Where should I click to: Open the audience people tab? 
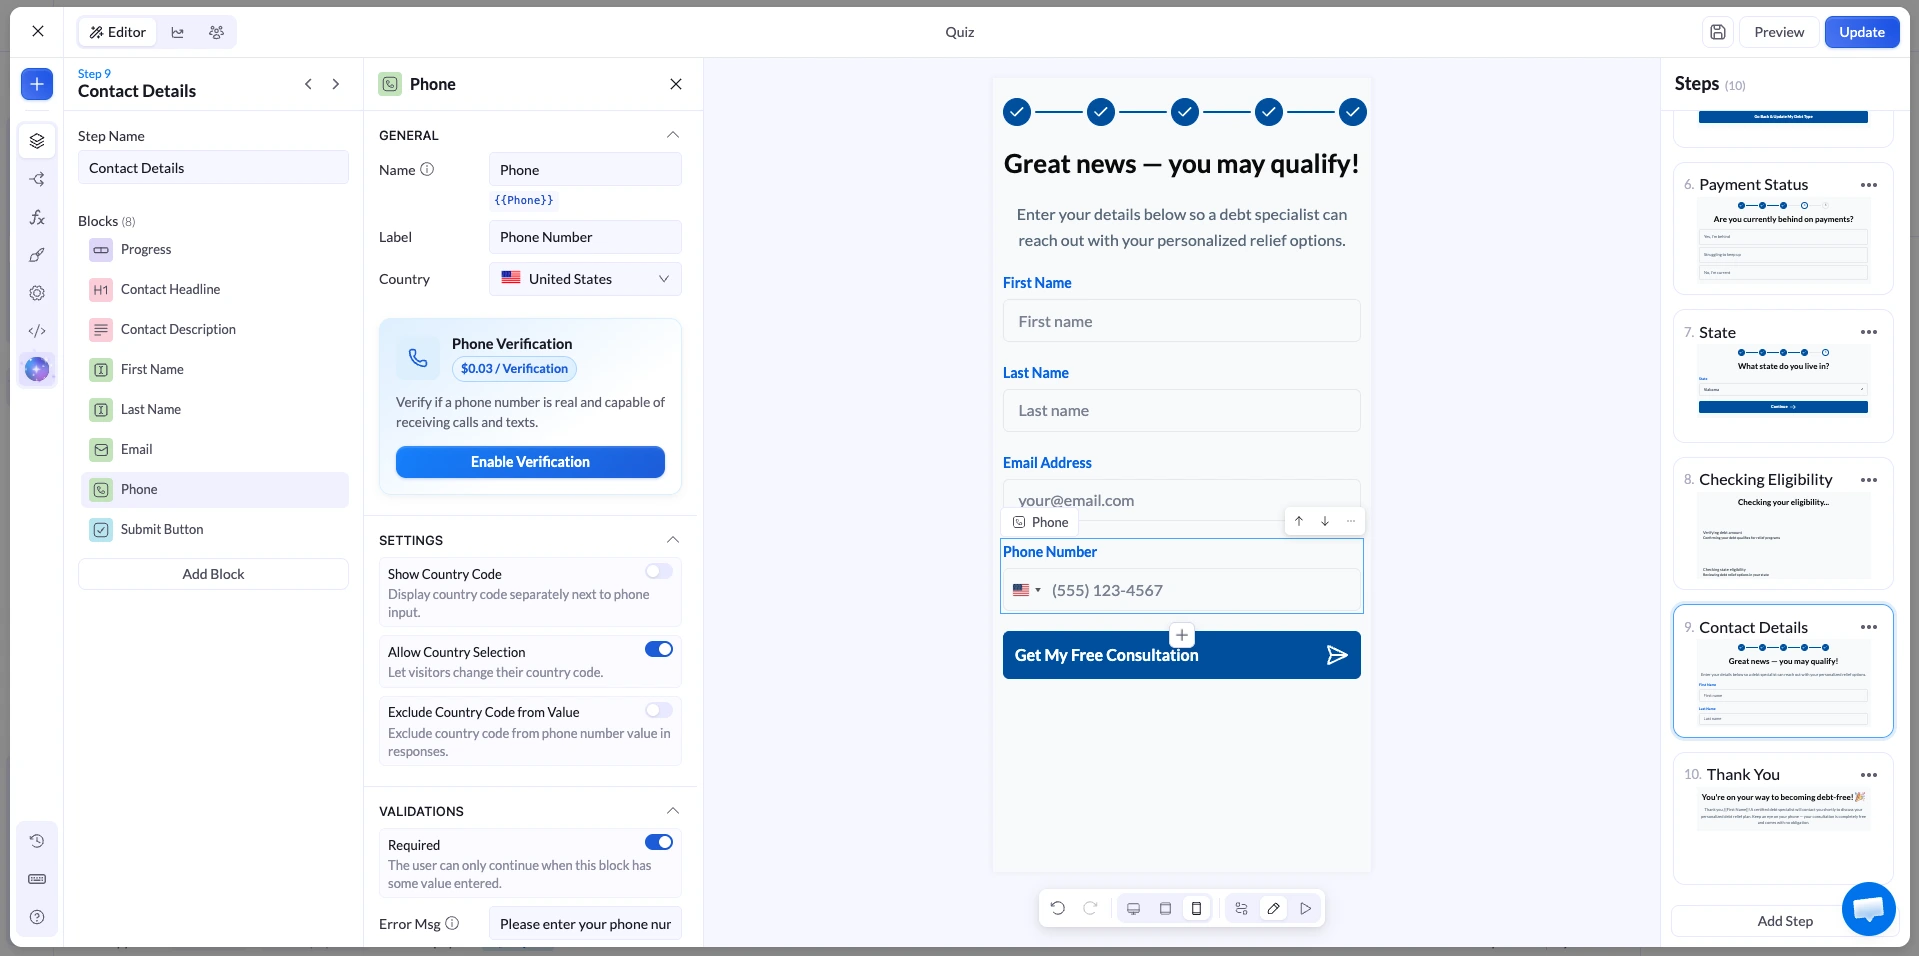click(x=216, y=32)
